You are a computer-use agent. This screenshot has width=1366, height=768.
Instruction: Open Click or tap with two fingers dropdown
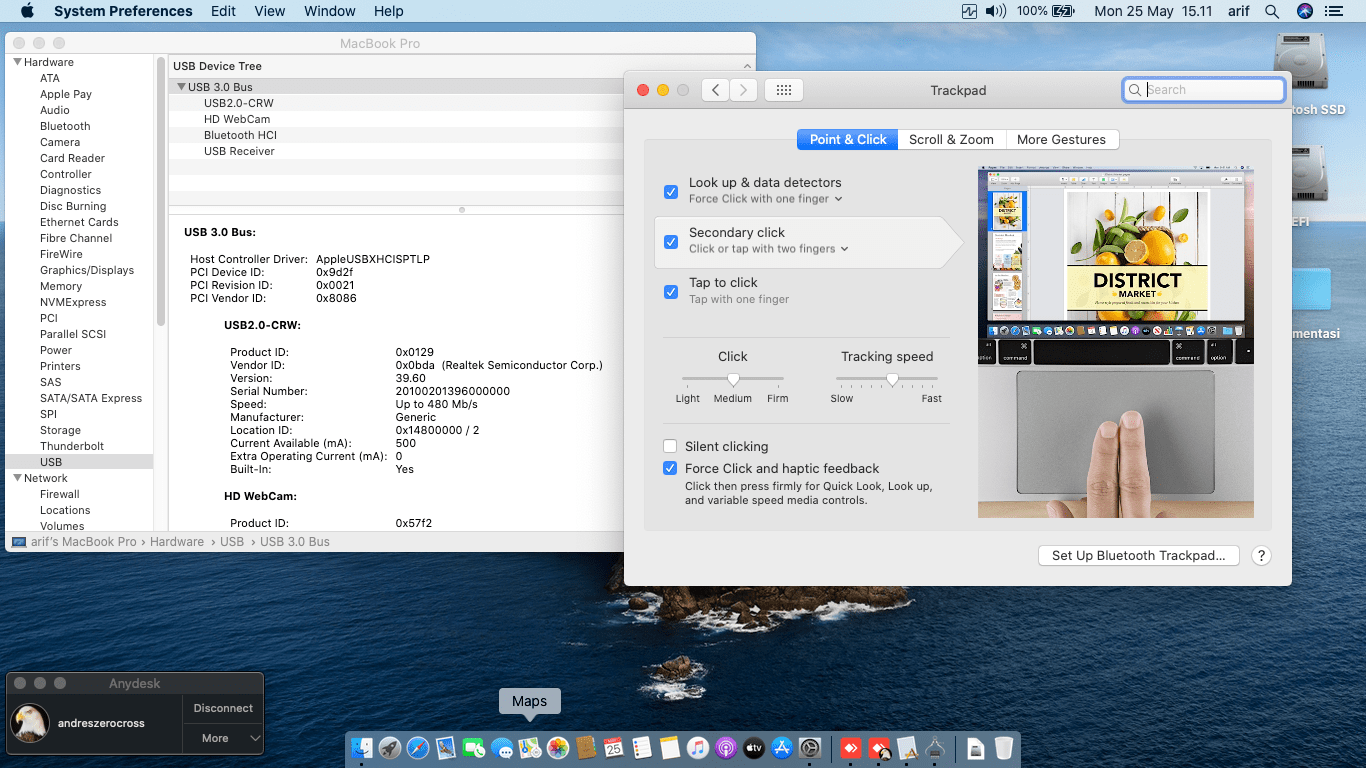coord(769,249)
